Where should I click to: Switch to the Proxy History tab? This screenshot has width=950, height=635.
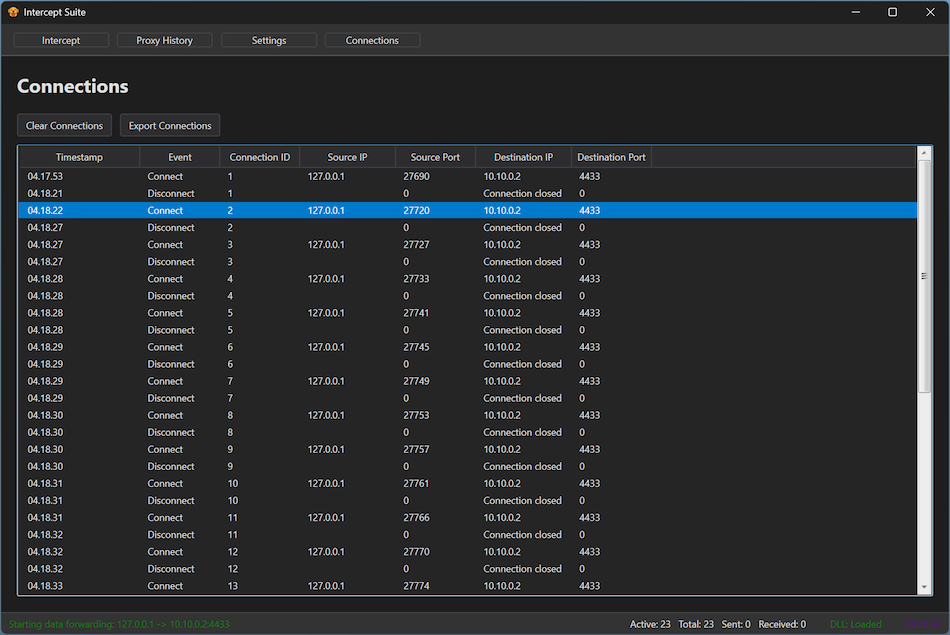click(x=165, y=41)
